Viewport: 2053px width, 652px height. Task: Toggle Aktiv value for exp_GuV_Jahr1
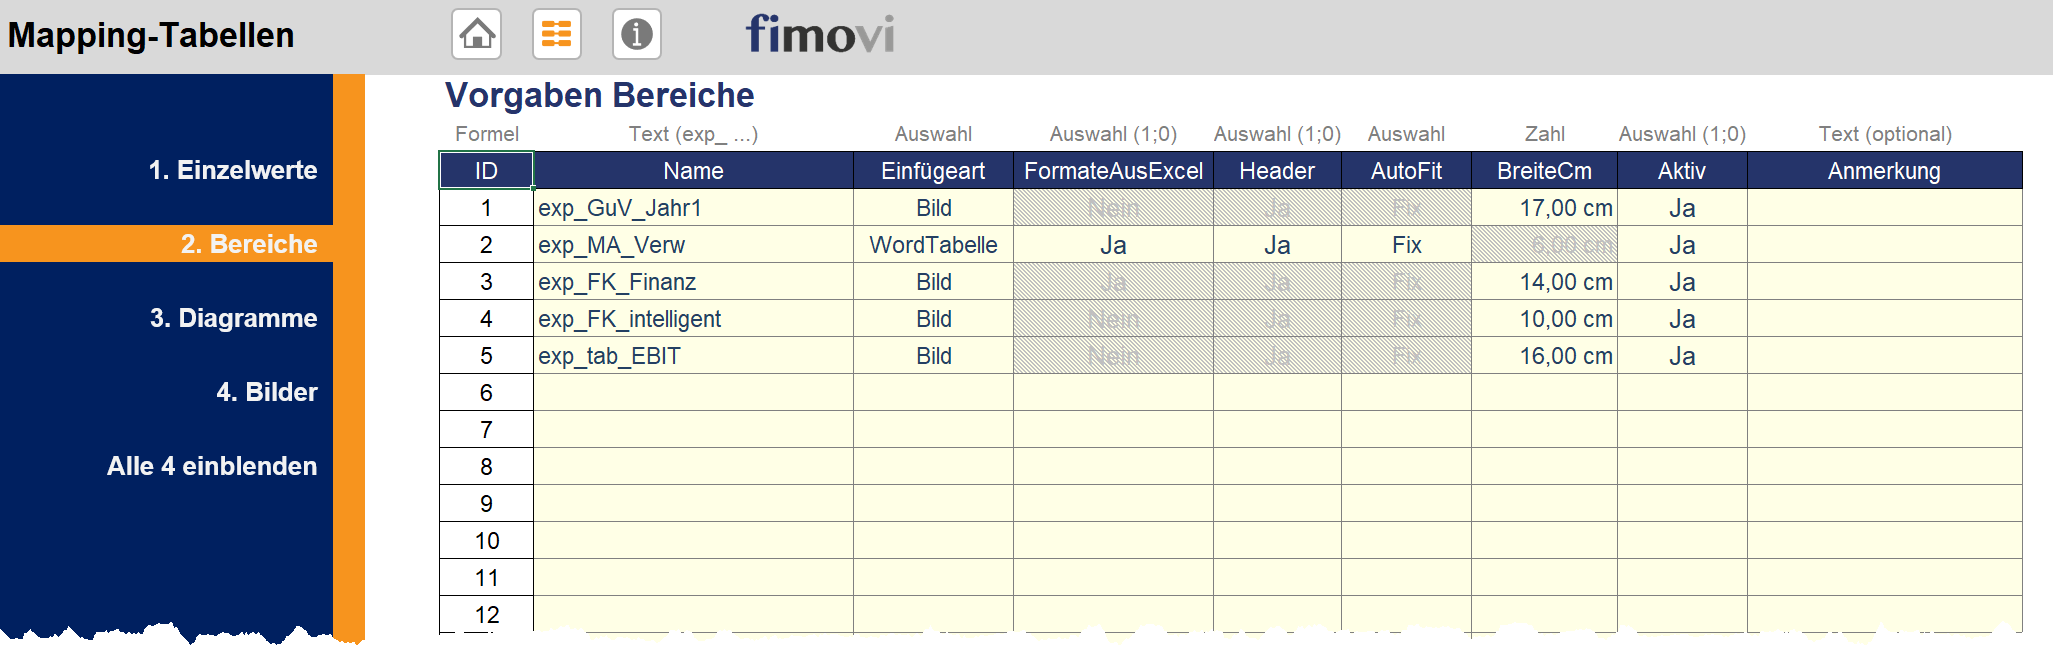[x=1681, y=208]
